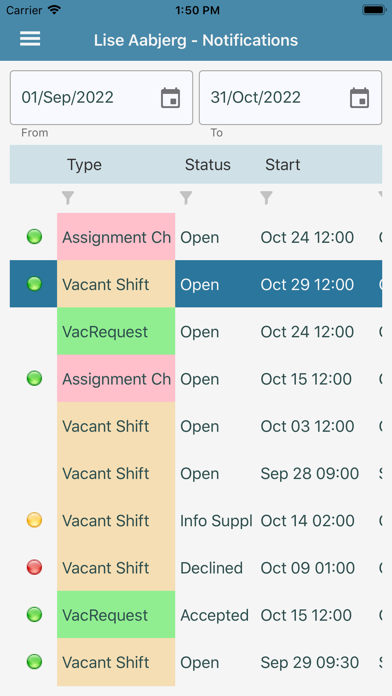
Task: Select the highlighted Vacant Shift Oct 29 row
Action: 196,284
